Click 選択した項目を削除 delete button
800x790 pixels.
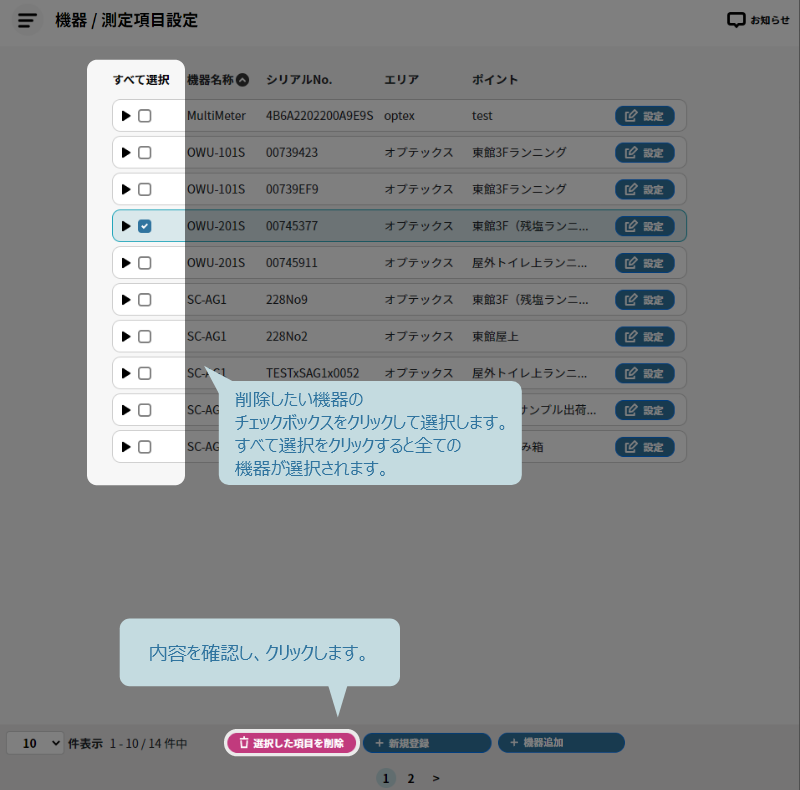(292, 743)
